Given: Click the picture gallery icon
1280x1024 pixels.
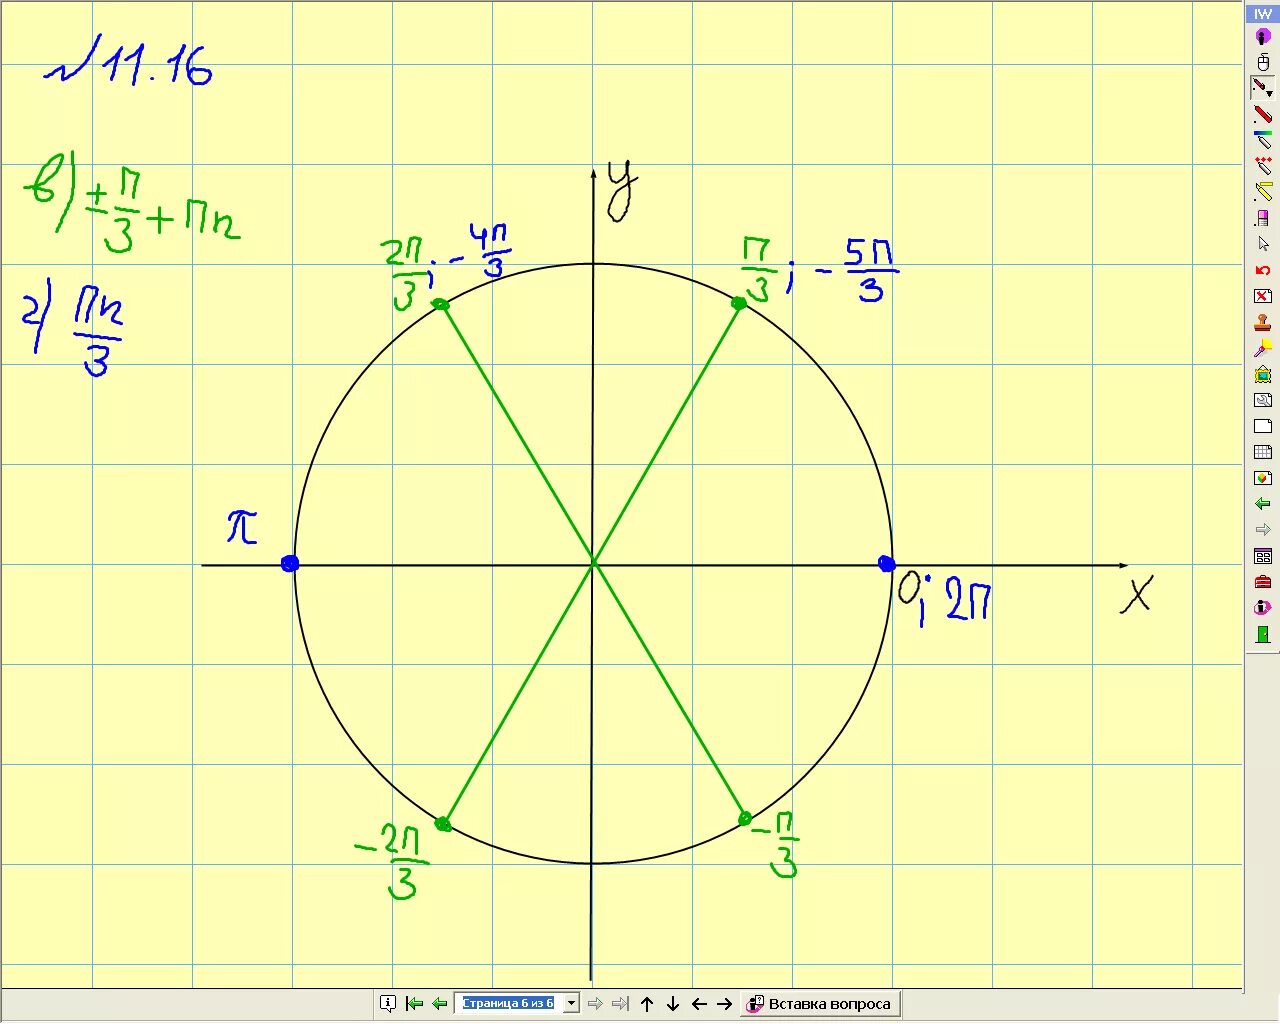Looking at the screenshot, I should [x=1263, y=375].
